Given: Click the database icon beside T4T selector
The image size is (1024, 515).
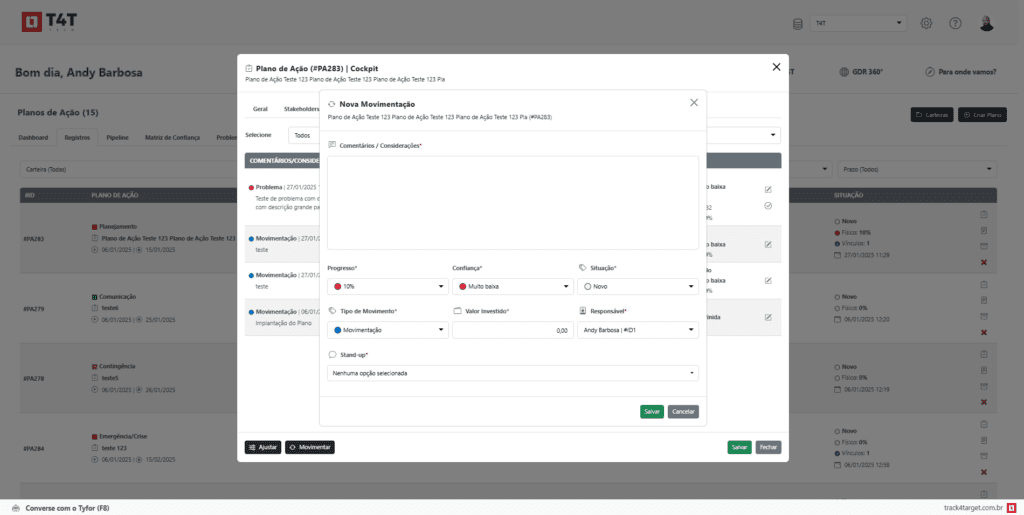Looking at the screenshot, I should click(x=798, y=23).
